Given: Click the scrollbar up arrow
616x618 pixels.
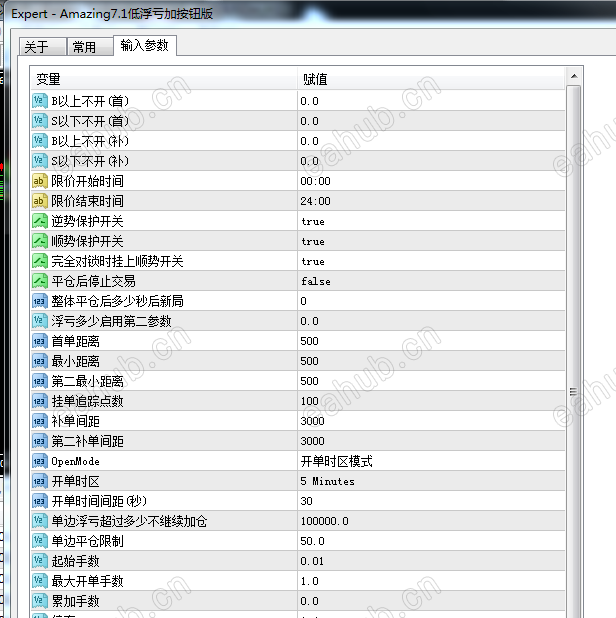Looking at the screenshot, I should (574, 76).
